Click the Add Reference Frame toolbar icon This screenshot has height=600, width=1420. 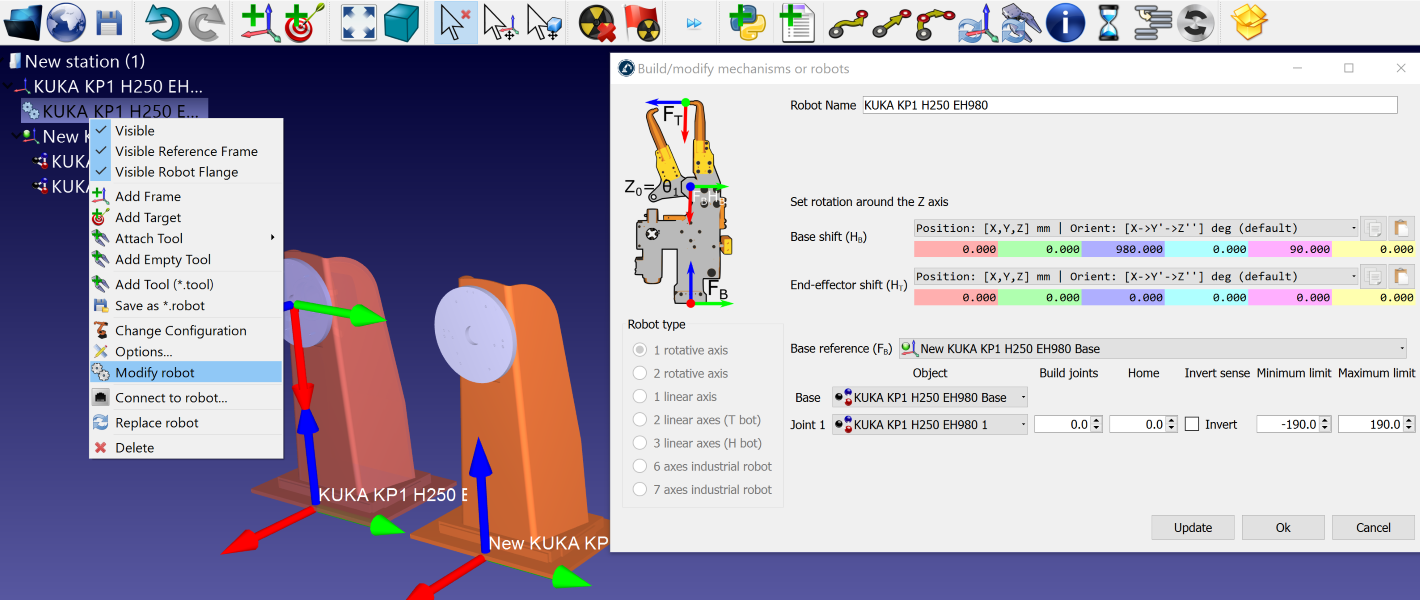(260, 22)
